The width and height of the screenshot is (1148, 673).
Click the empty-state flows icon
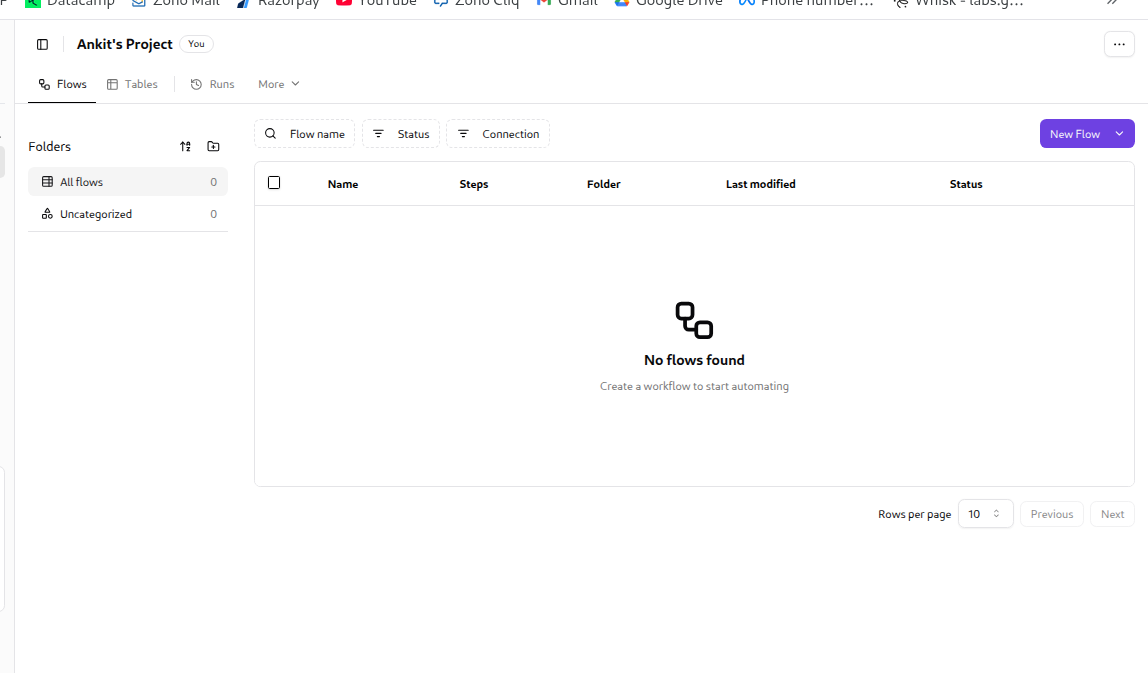tap(694, 320)
